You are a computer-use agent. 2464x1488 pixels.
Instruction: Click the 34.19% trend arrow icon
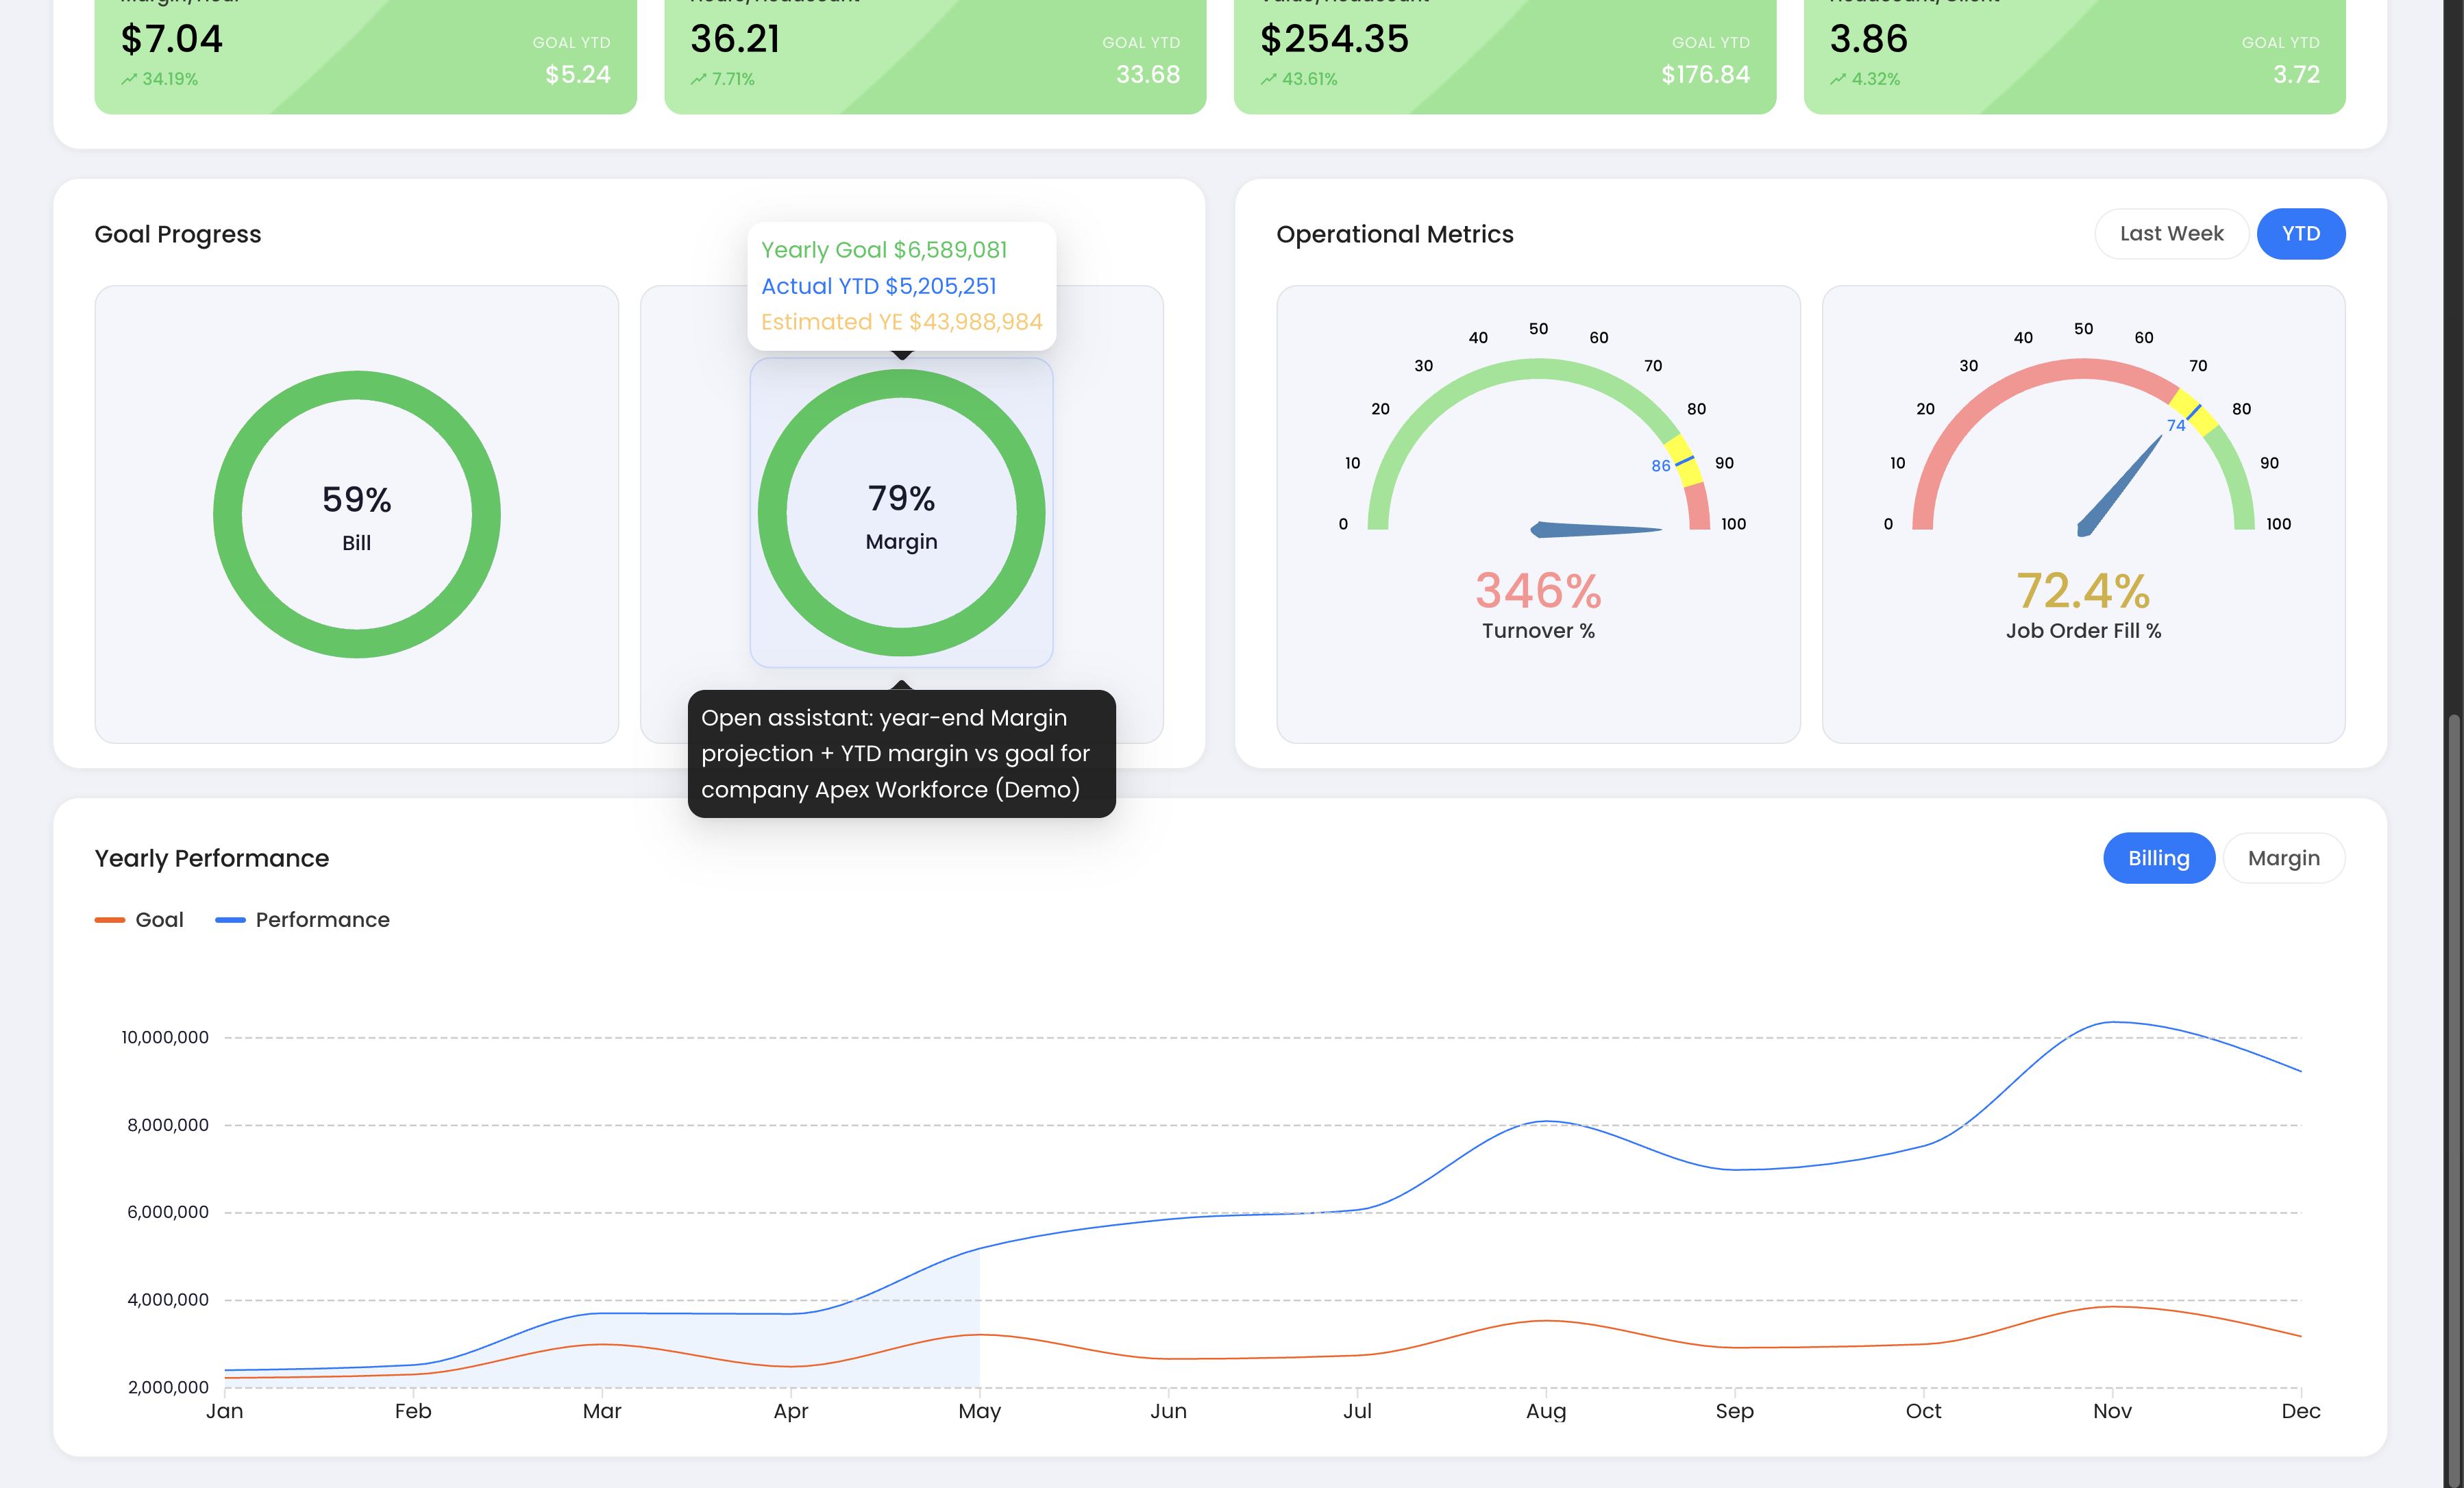[x=129, y=79]
